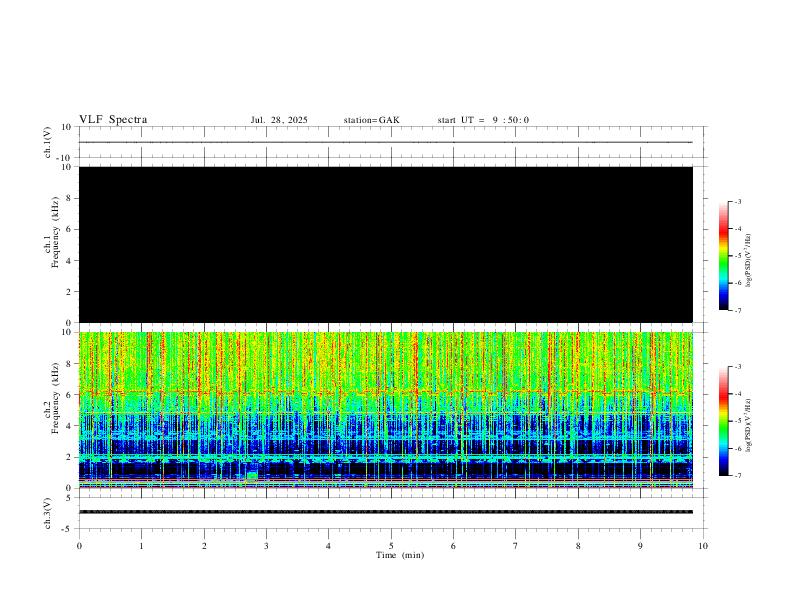The height and width of the screenshot is (612, 792).
Task: Click the 'start UT = 9 :50: 0' text
Action: pyautogui.click(x=483, y=120)
